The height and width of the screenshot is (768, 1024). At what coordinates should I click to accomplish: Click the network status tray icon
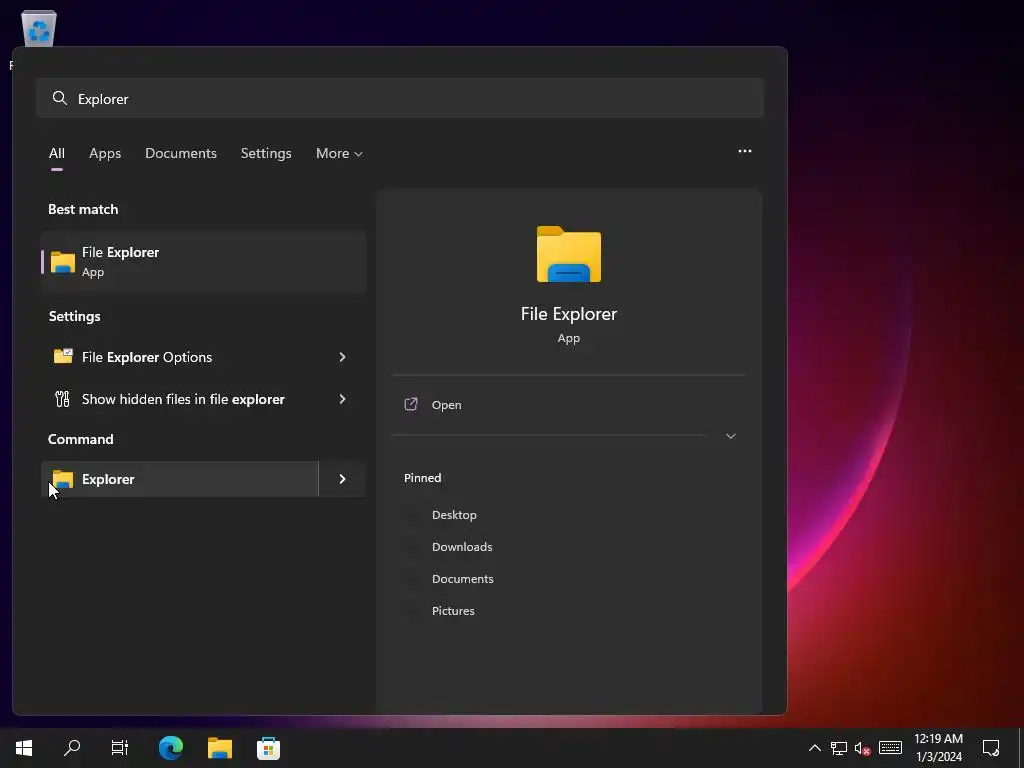click(x=839, y=748)
